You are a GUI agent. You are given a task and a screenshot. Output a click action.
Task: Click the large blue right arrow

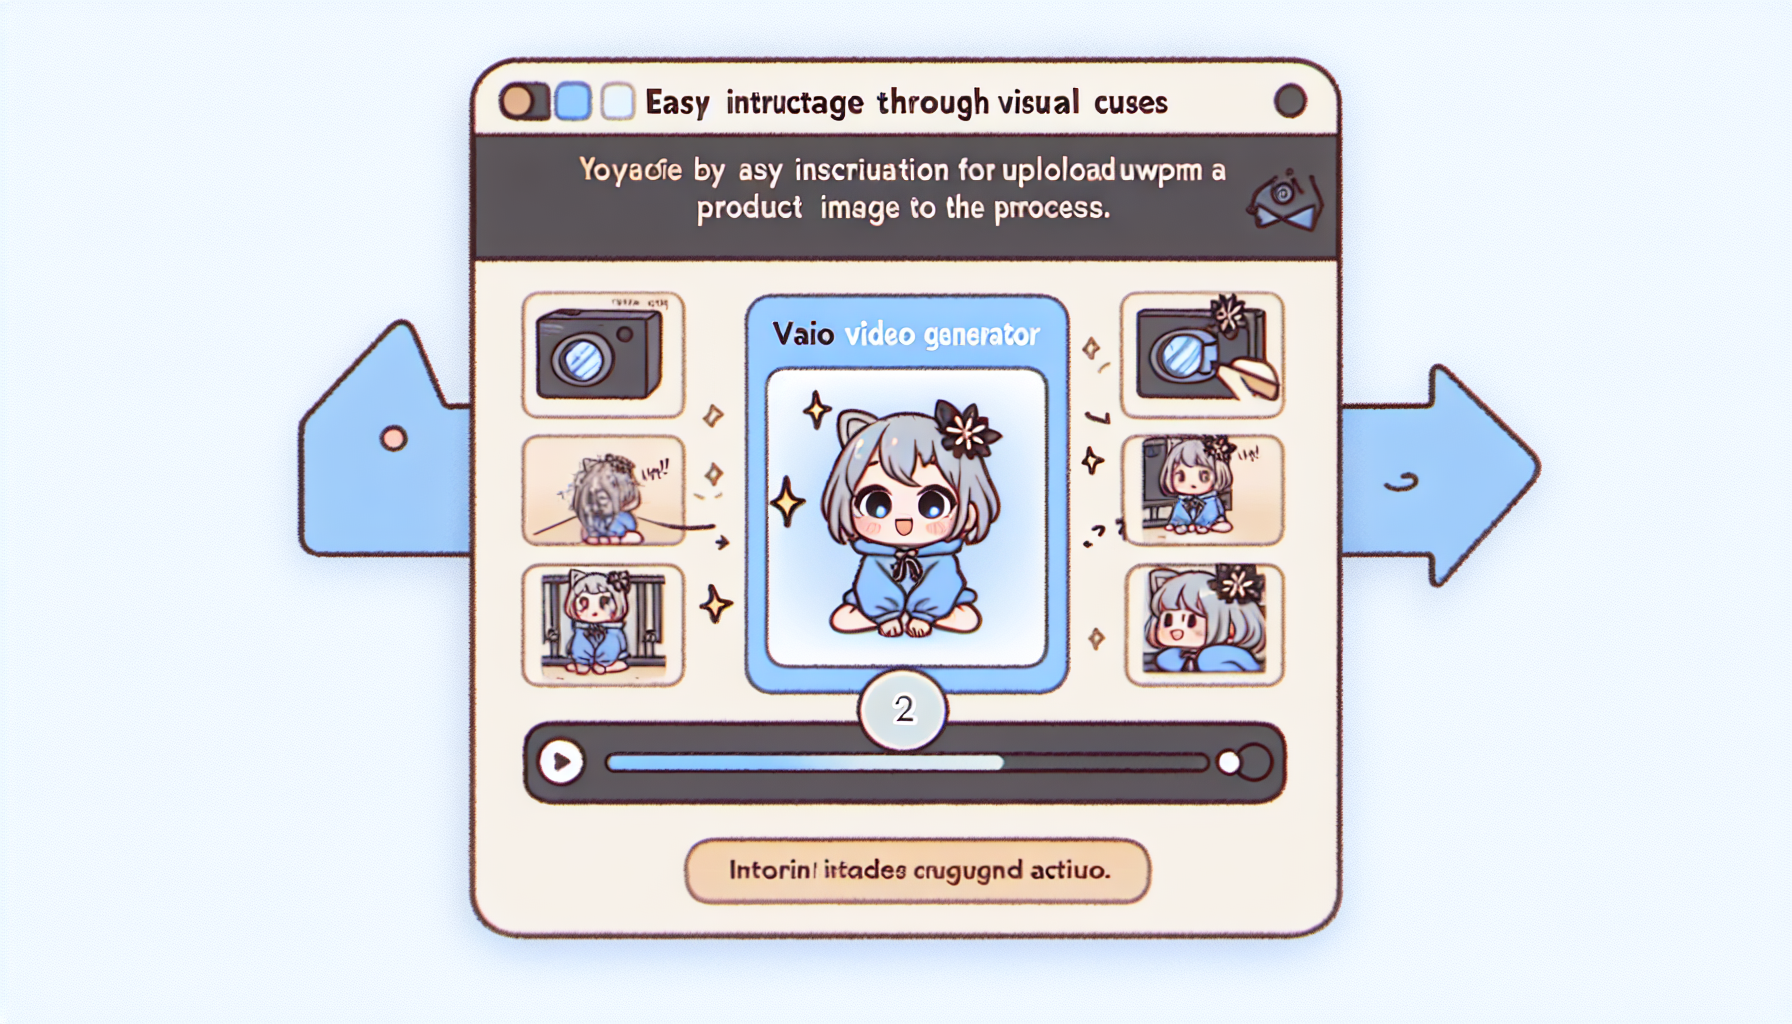click(x=1440, y=475)
